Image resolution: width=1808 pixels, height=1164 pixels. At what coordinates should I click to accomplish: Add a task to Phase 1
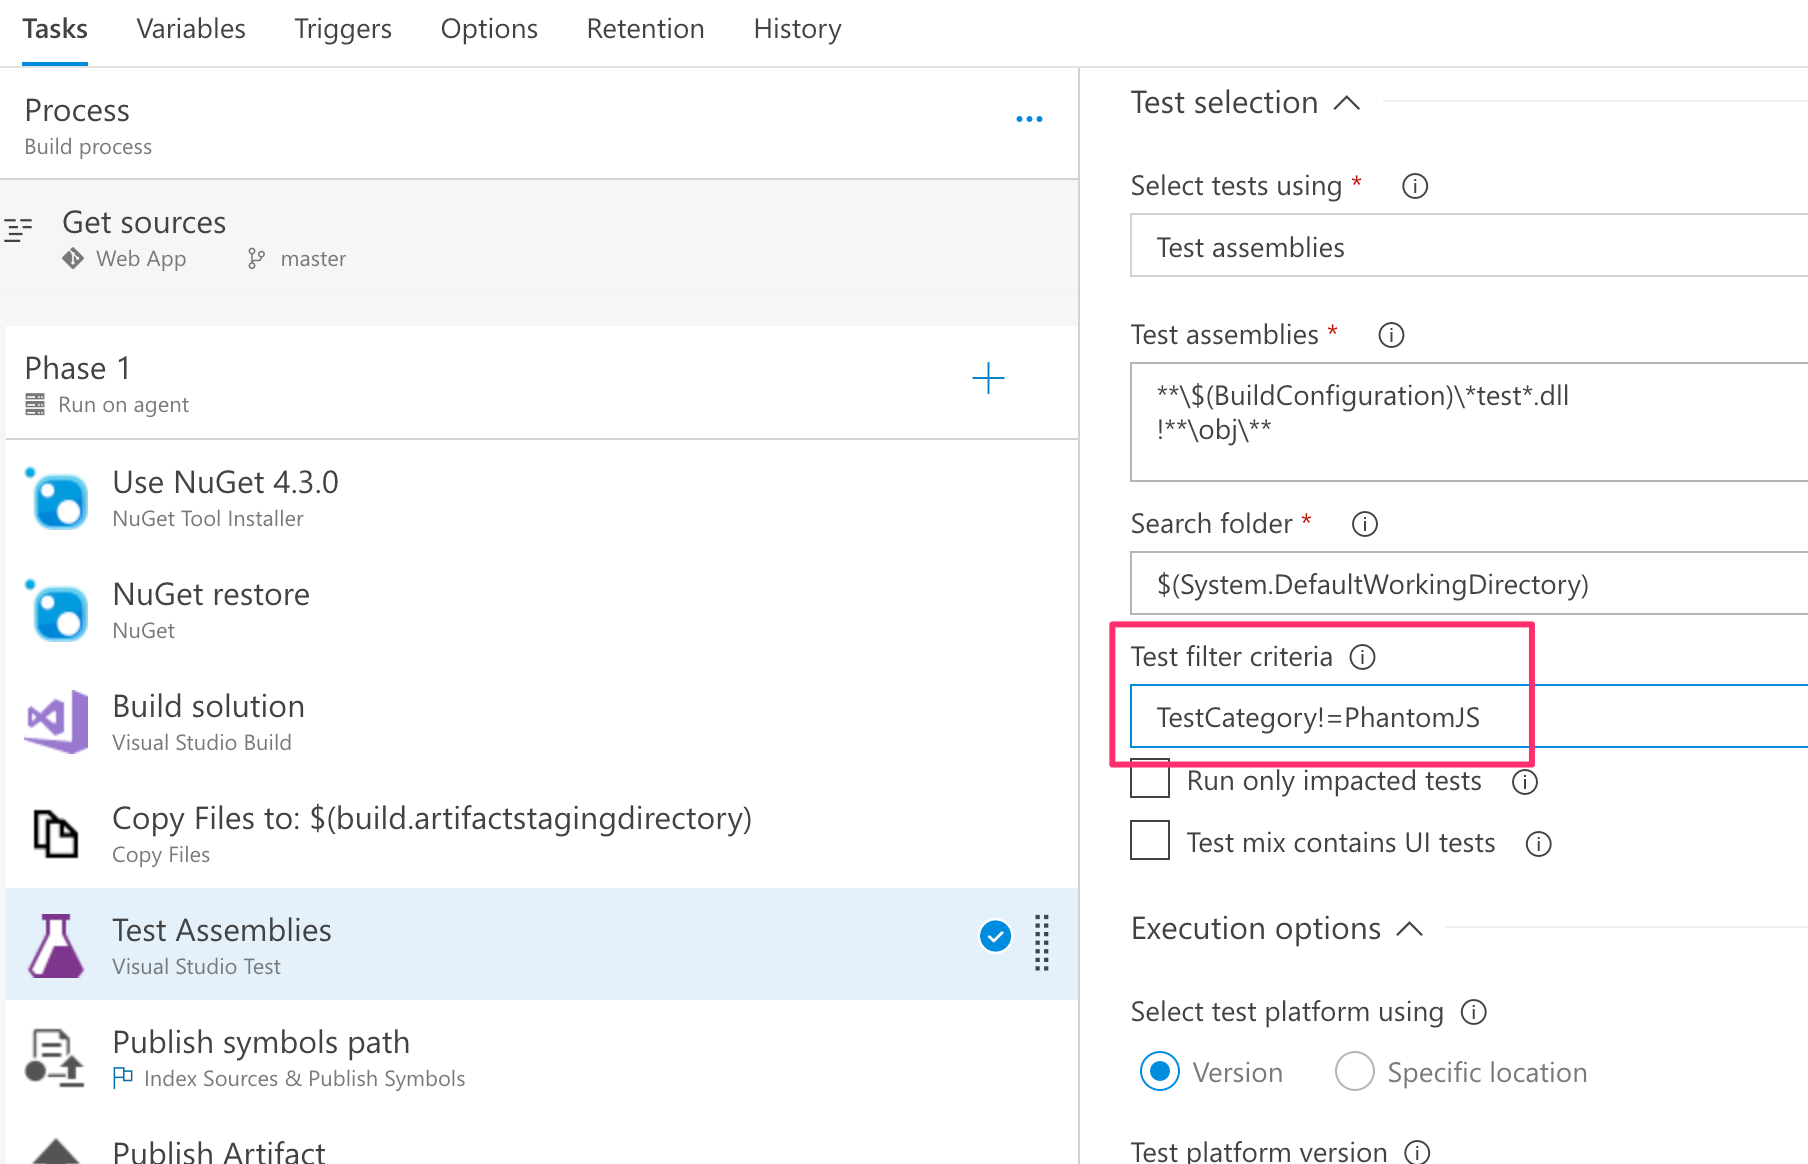(x=988, y=379)
